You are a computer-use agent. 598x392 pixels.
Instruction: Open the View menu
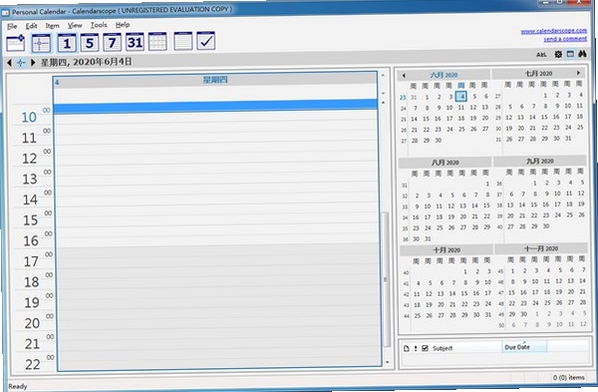(x=75, y=25)
